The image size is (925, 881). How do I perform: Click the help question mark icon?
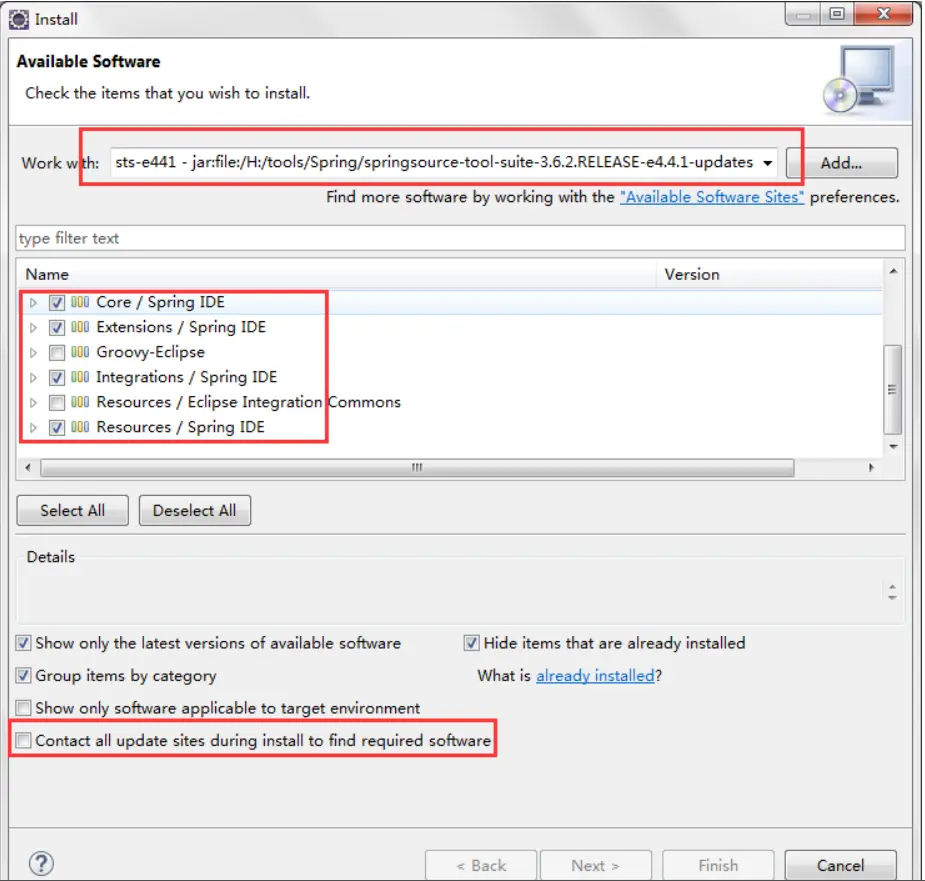41,863
